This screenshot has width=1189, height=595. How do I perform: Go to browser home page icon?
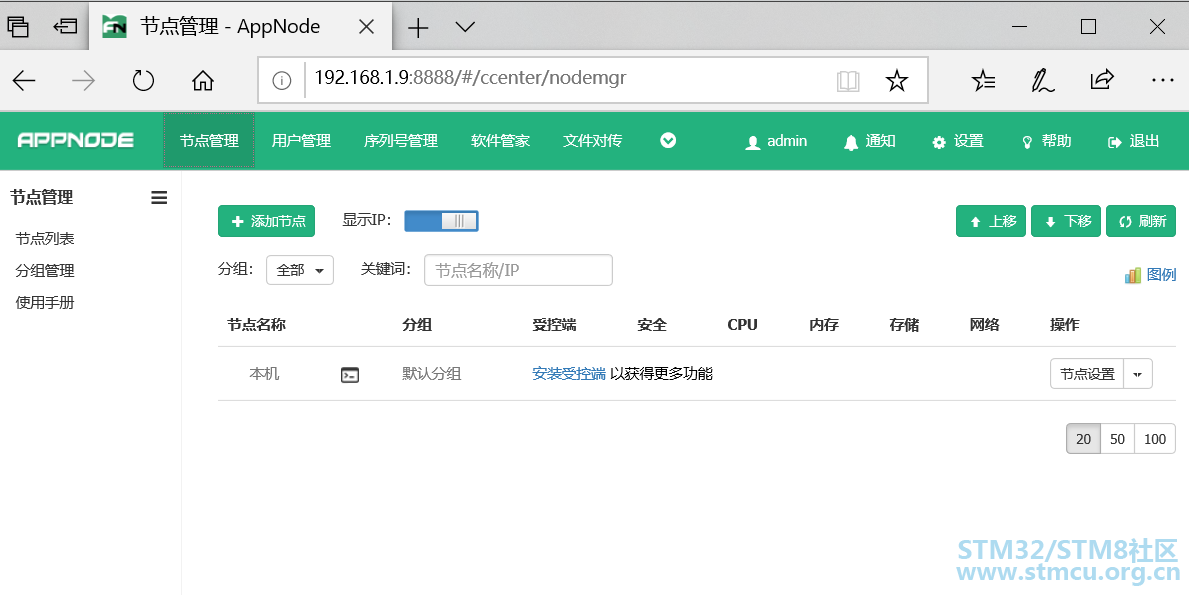(202, 80)
